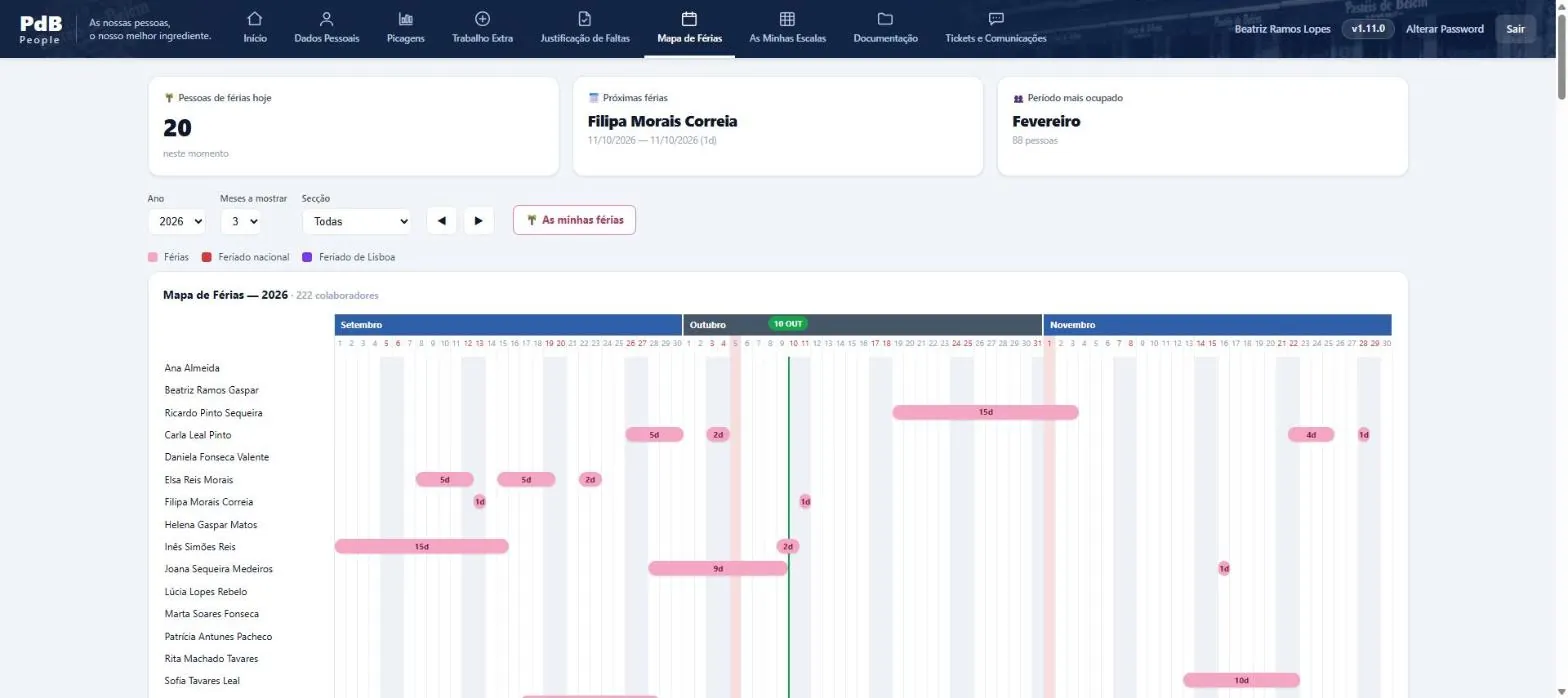Image resolution: width=1568 pixels, height=698 pixels.
Task: Click Elsa Reis Morais' 2d vacation bar
Action: 590,479
